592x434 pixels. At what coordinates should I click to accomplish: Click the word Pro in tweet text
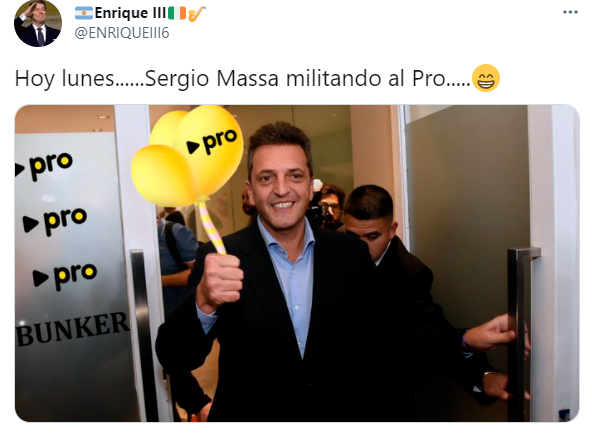tap(429, 78)
